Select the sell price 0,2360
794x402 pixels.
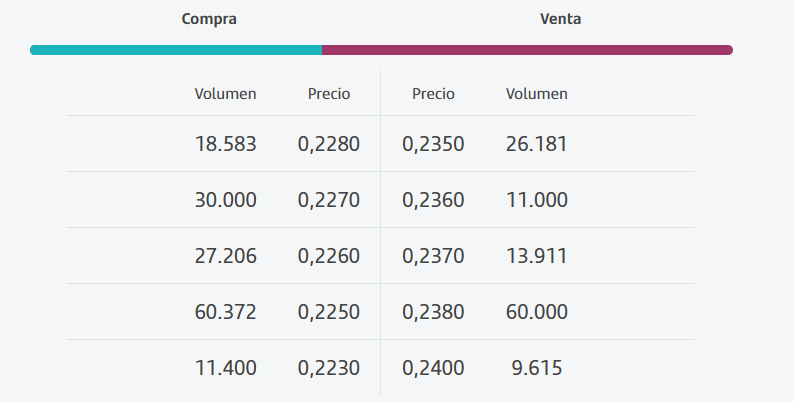[433, 200]
